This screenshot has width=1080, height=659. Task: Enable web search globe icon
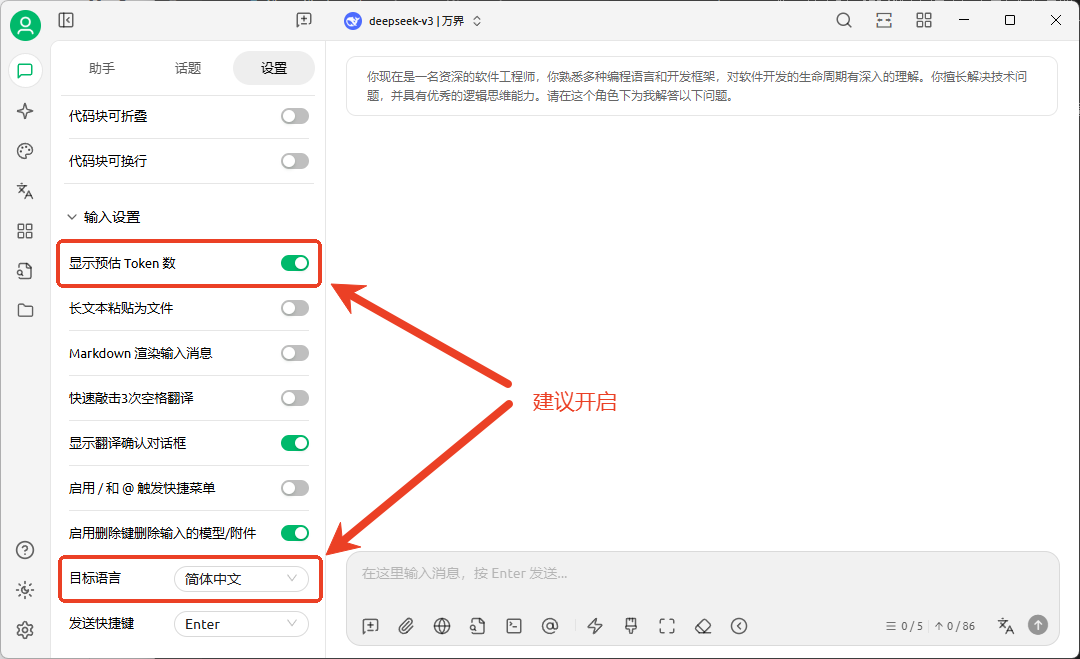pos(442,626)
